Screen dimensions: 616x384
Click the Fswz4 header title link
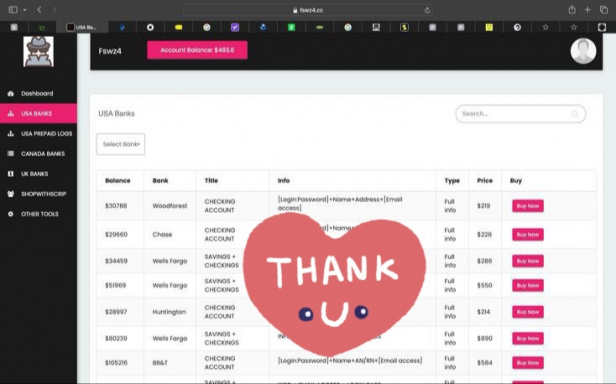[110, 51]
